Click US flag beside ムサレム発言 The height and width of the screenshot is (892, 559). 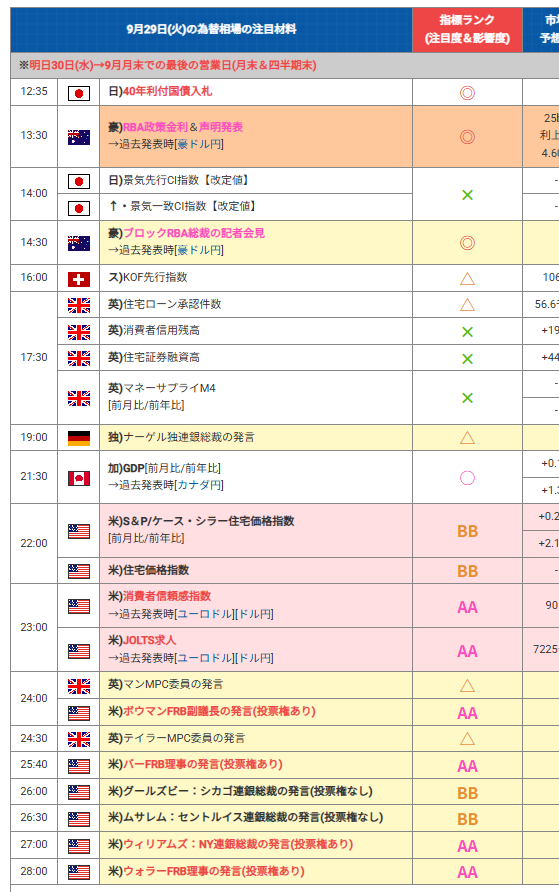click(78, 819)
